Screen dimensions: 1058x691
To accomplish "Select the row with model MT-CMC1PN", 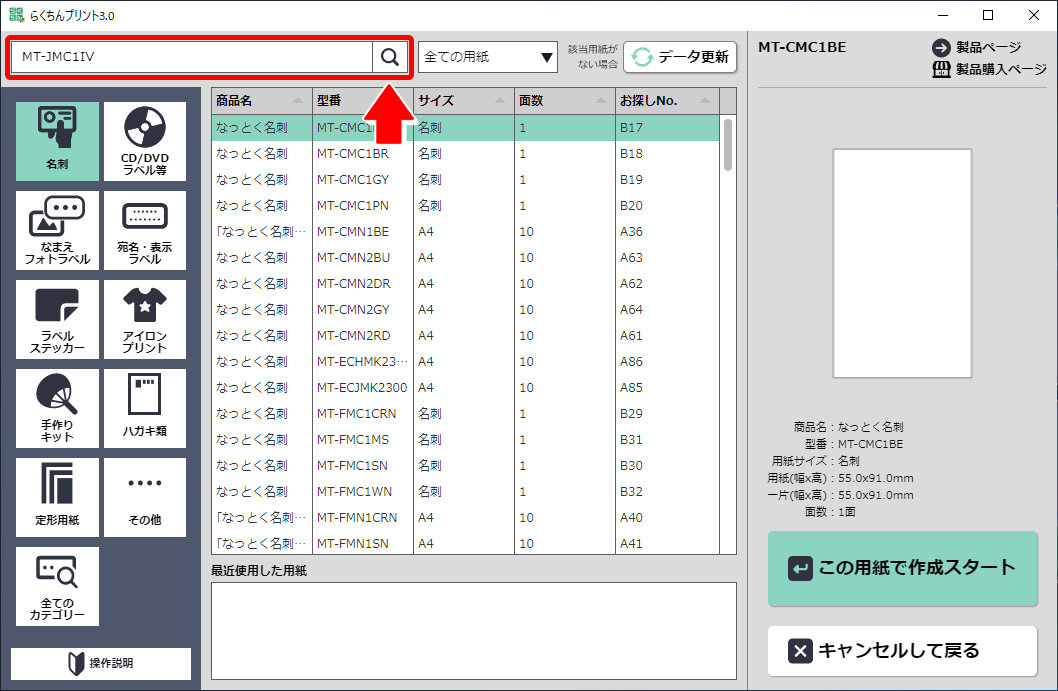I will point(466,206).
